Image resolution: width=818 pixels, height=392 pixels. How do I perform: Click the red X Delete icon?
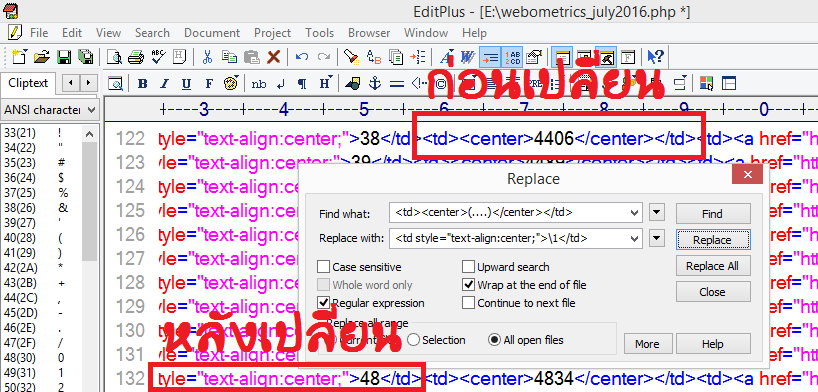click(273, 57)
